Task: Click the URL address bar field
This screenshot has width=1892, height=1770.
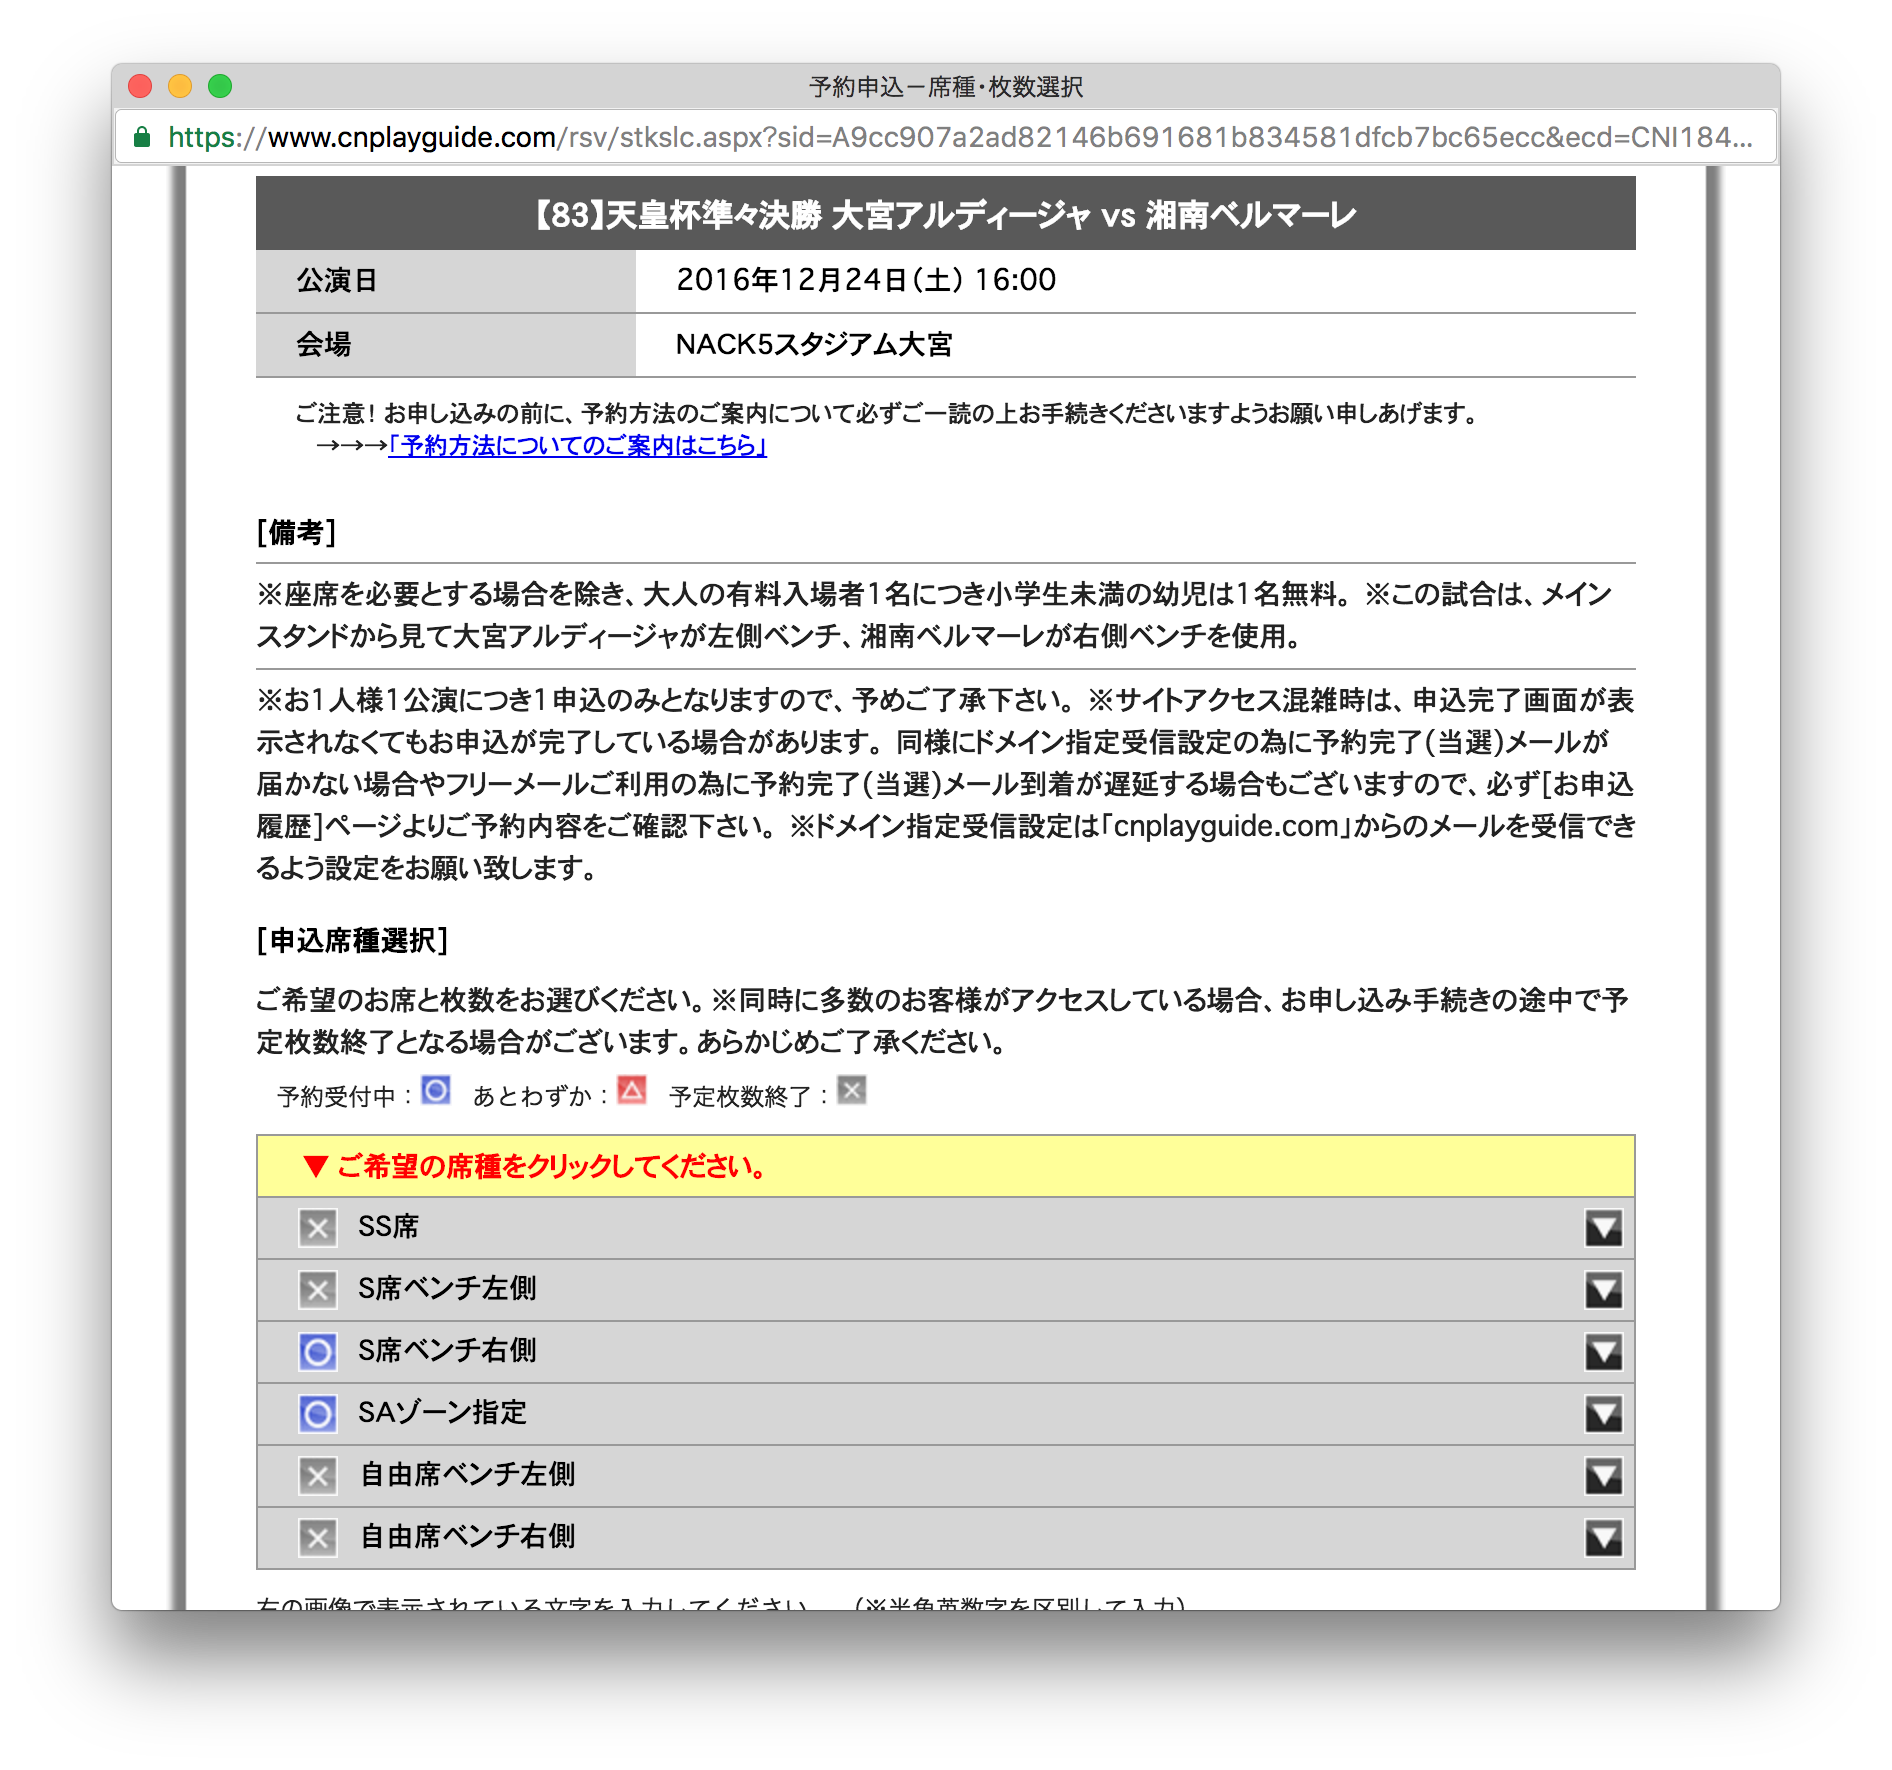Action: coord(960,137)
